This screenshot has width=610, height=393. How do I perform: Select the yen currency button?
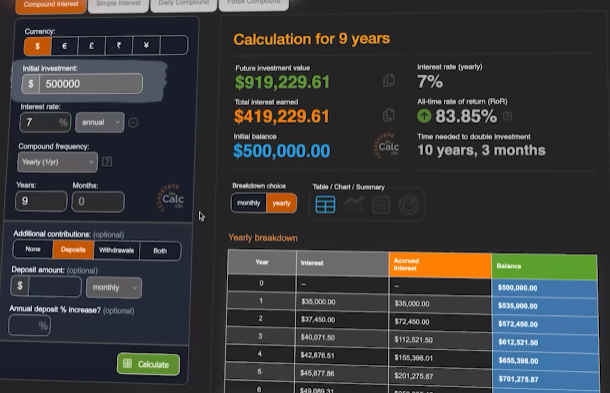point(146,46)
